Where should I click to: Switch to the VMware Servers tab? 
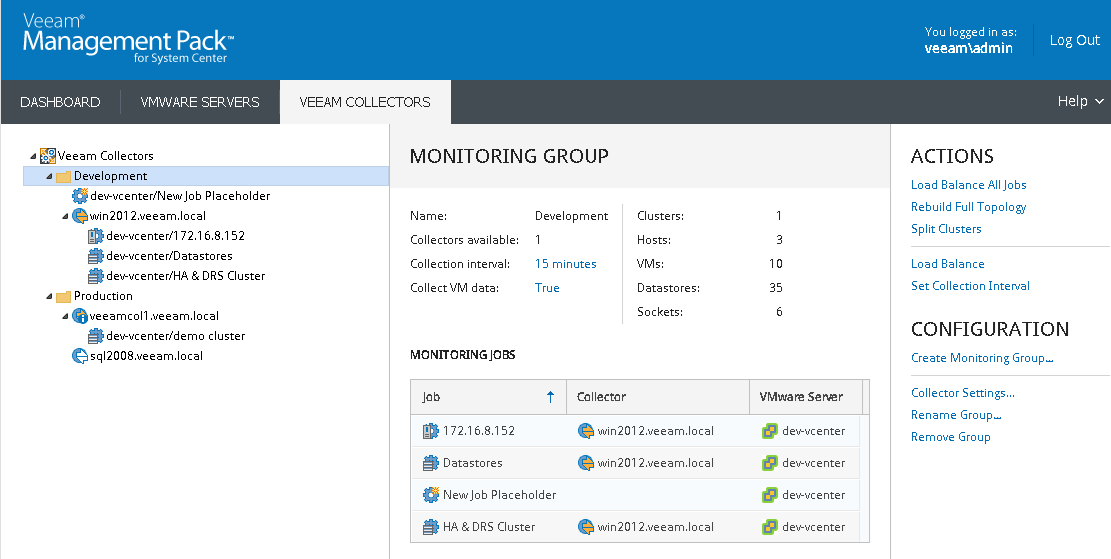[x=200, y=102]
